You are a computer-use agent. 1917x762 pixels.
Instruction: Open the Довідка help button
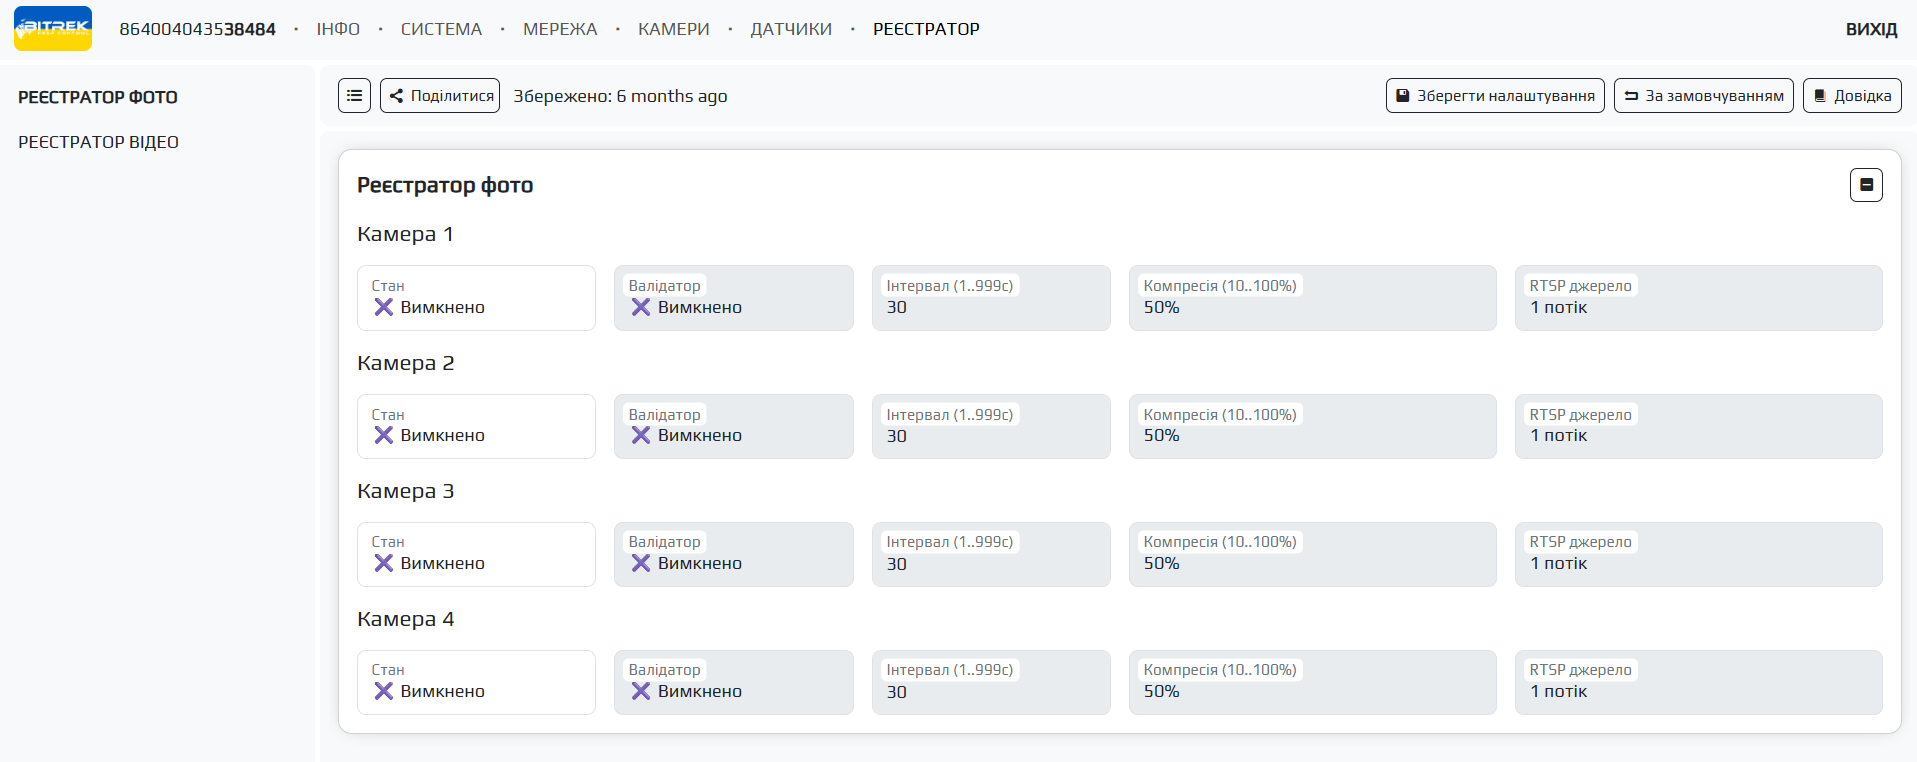point(1851,96)
